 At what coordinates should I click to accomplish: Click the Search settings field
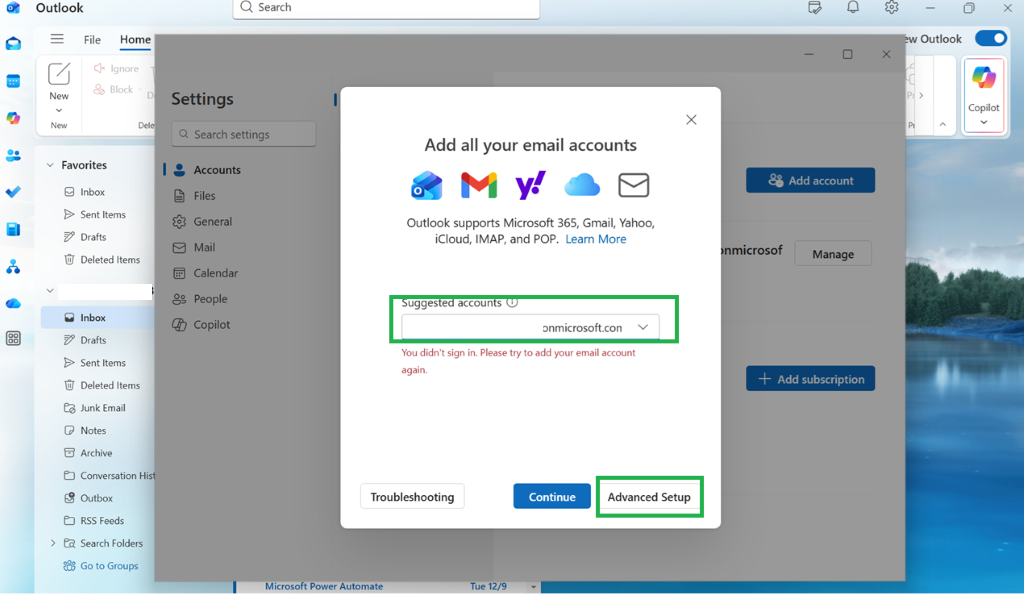click(244, 134)
